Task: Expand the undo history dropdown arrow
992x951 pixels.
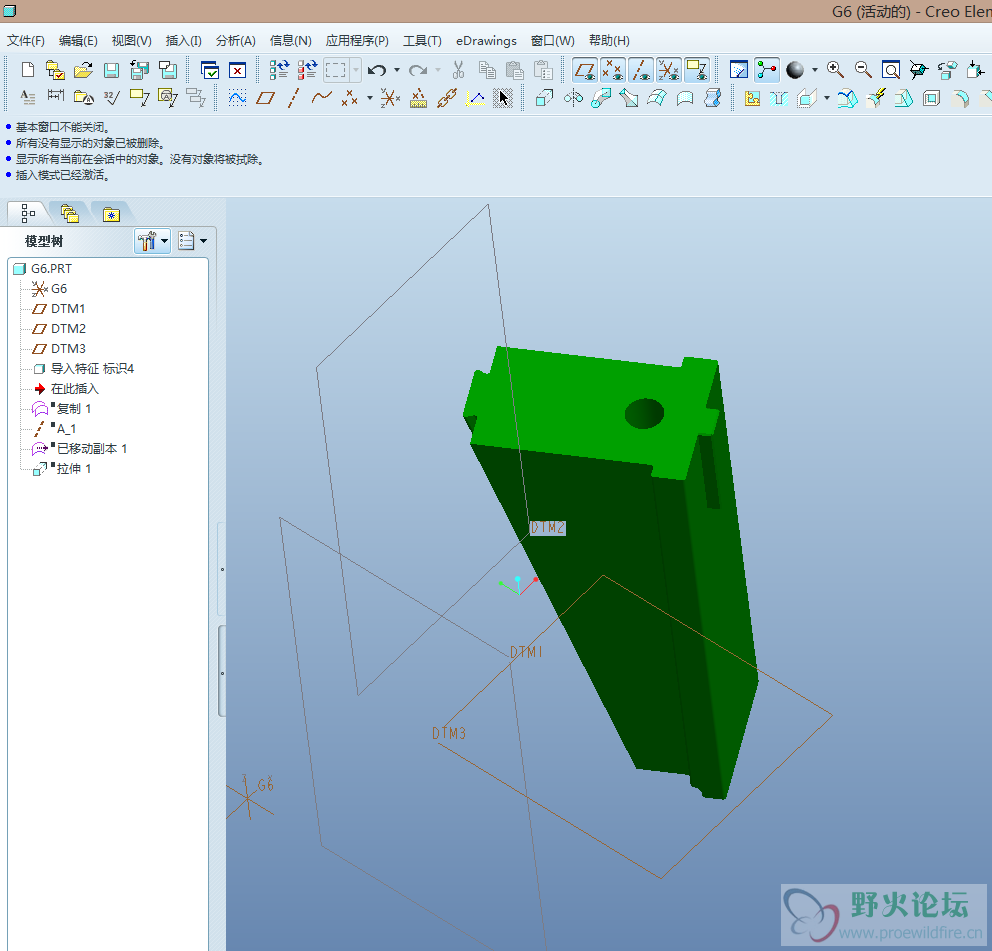Action: 397,70
